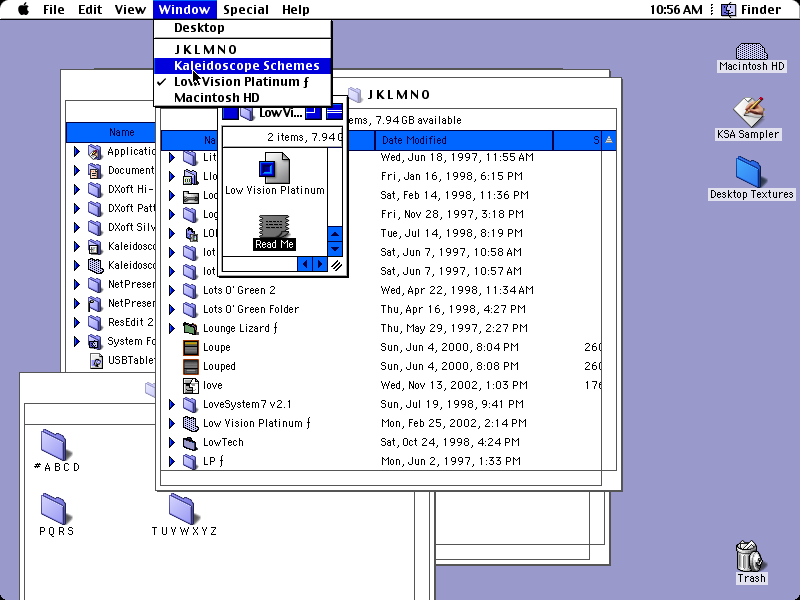
Task: Choose Desktop from the Window menu
Action: [x=243, y=28]
